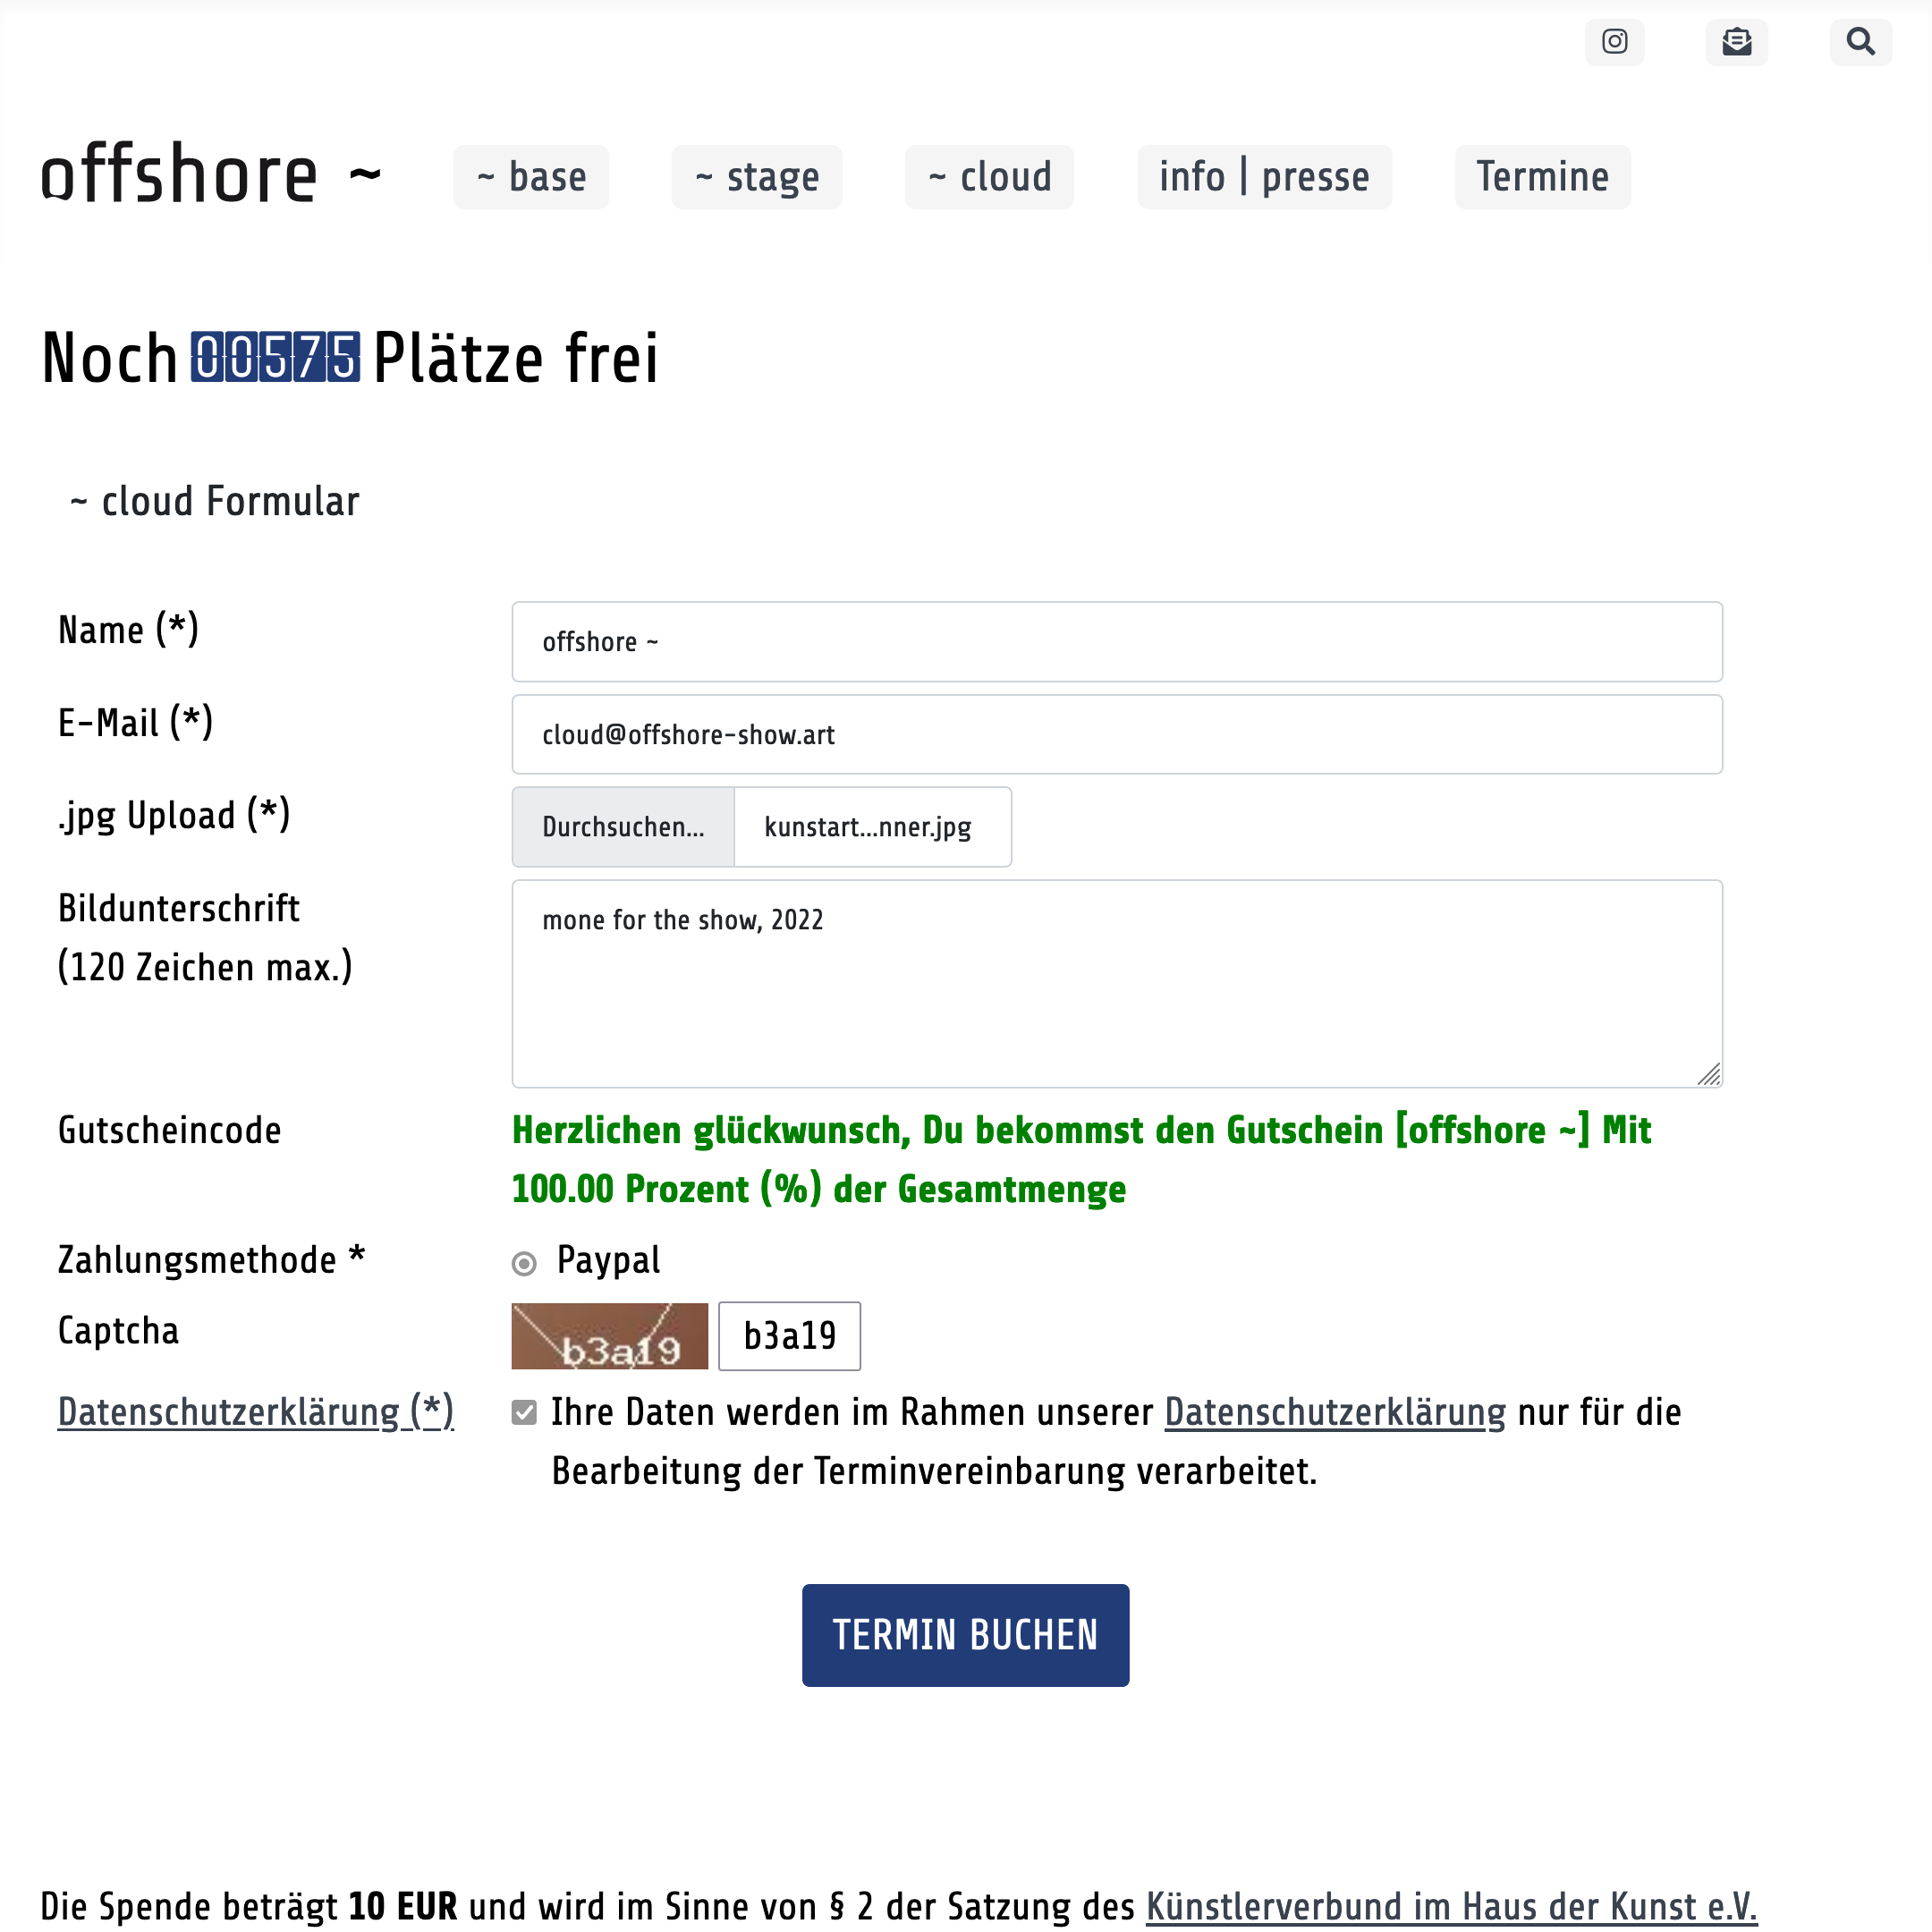Click the search magnifier icon in header

[1860, 39]
